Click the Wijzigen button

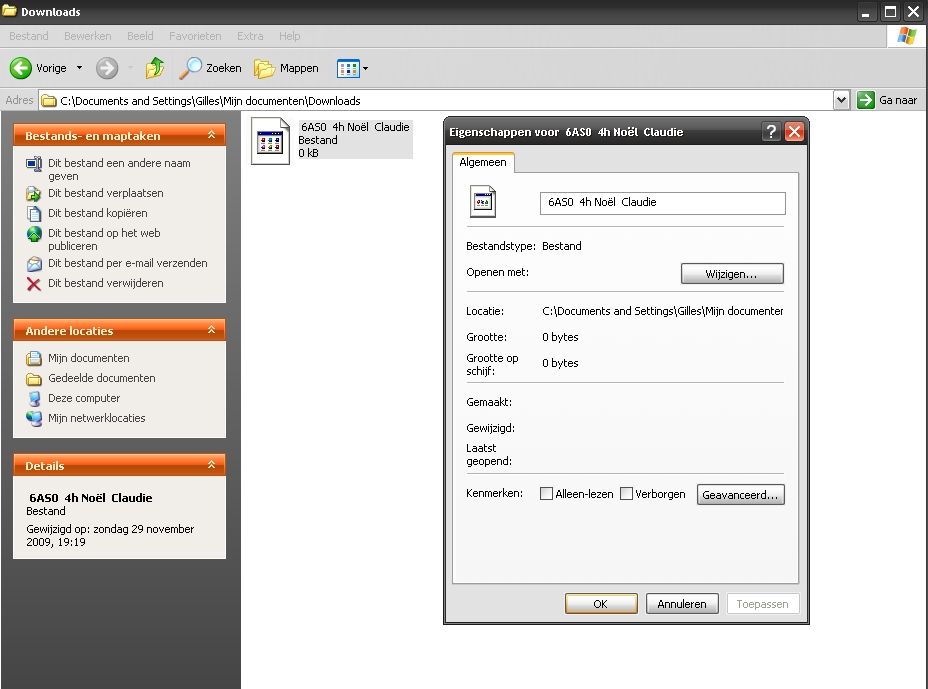[x=732, y=273]
